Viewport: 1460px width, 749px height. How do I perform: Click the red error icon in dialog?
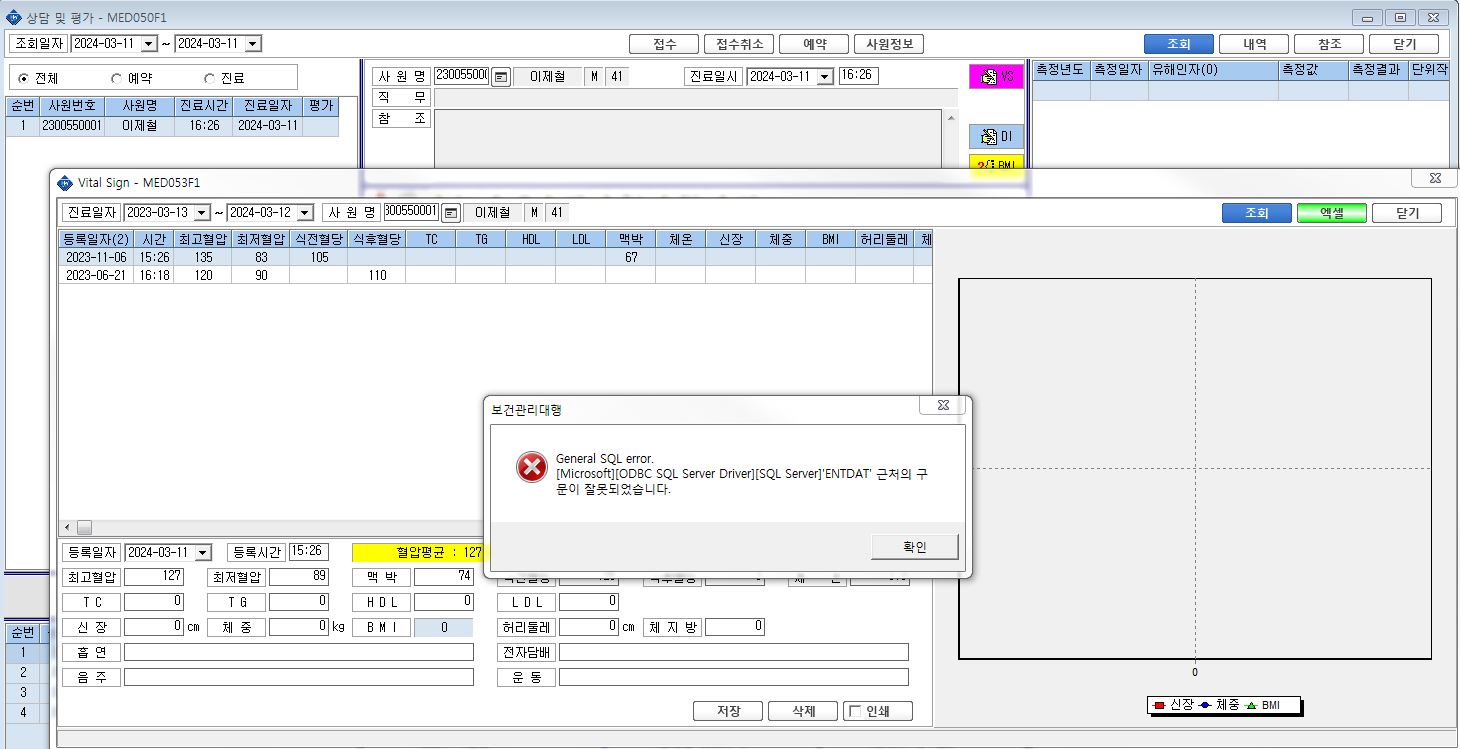click(531, 467)
